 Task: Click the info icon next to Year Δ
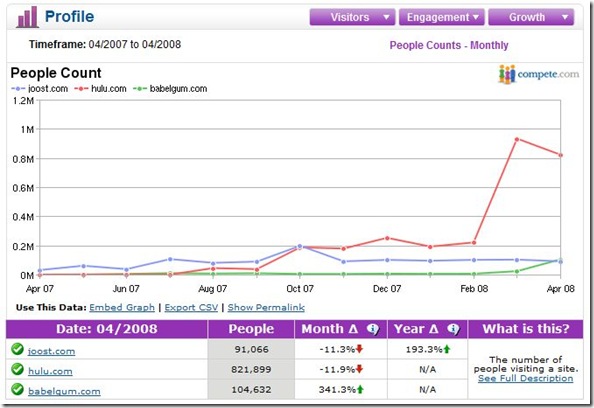tap(453, 329)
